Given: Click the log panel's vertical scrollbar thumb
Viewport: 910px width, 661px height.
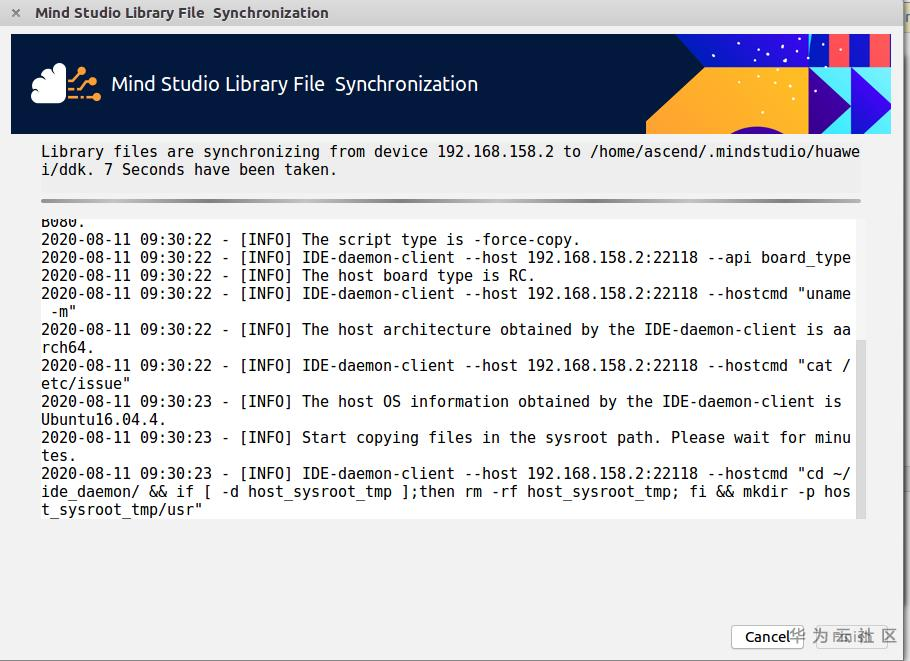Looking at the screenshot, I should click(861, 428).
